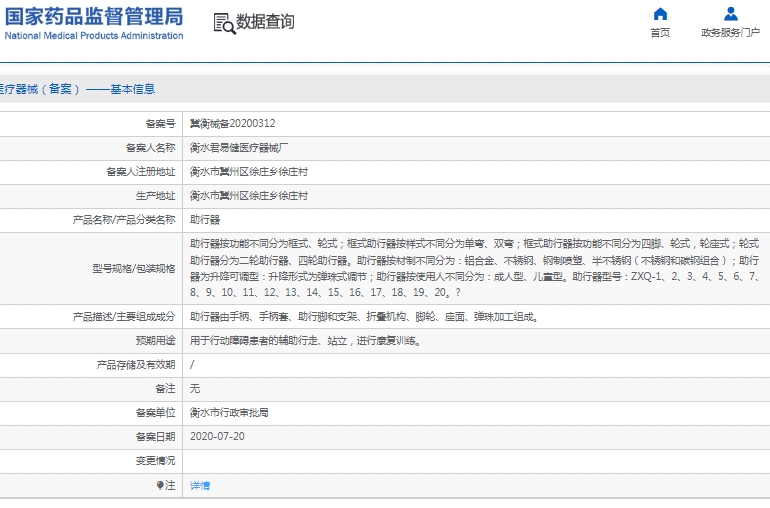
Task: Click the 衡水市行政审批局 value
Action: [229, 413]
